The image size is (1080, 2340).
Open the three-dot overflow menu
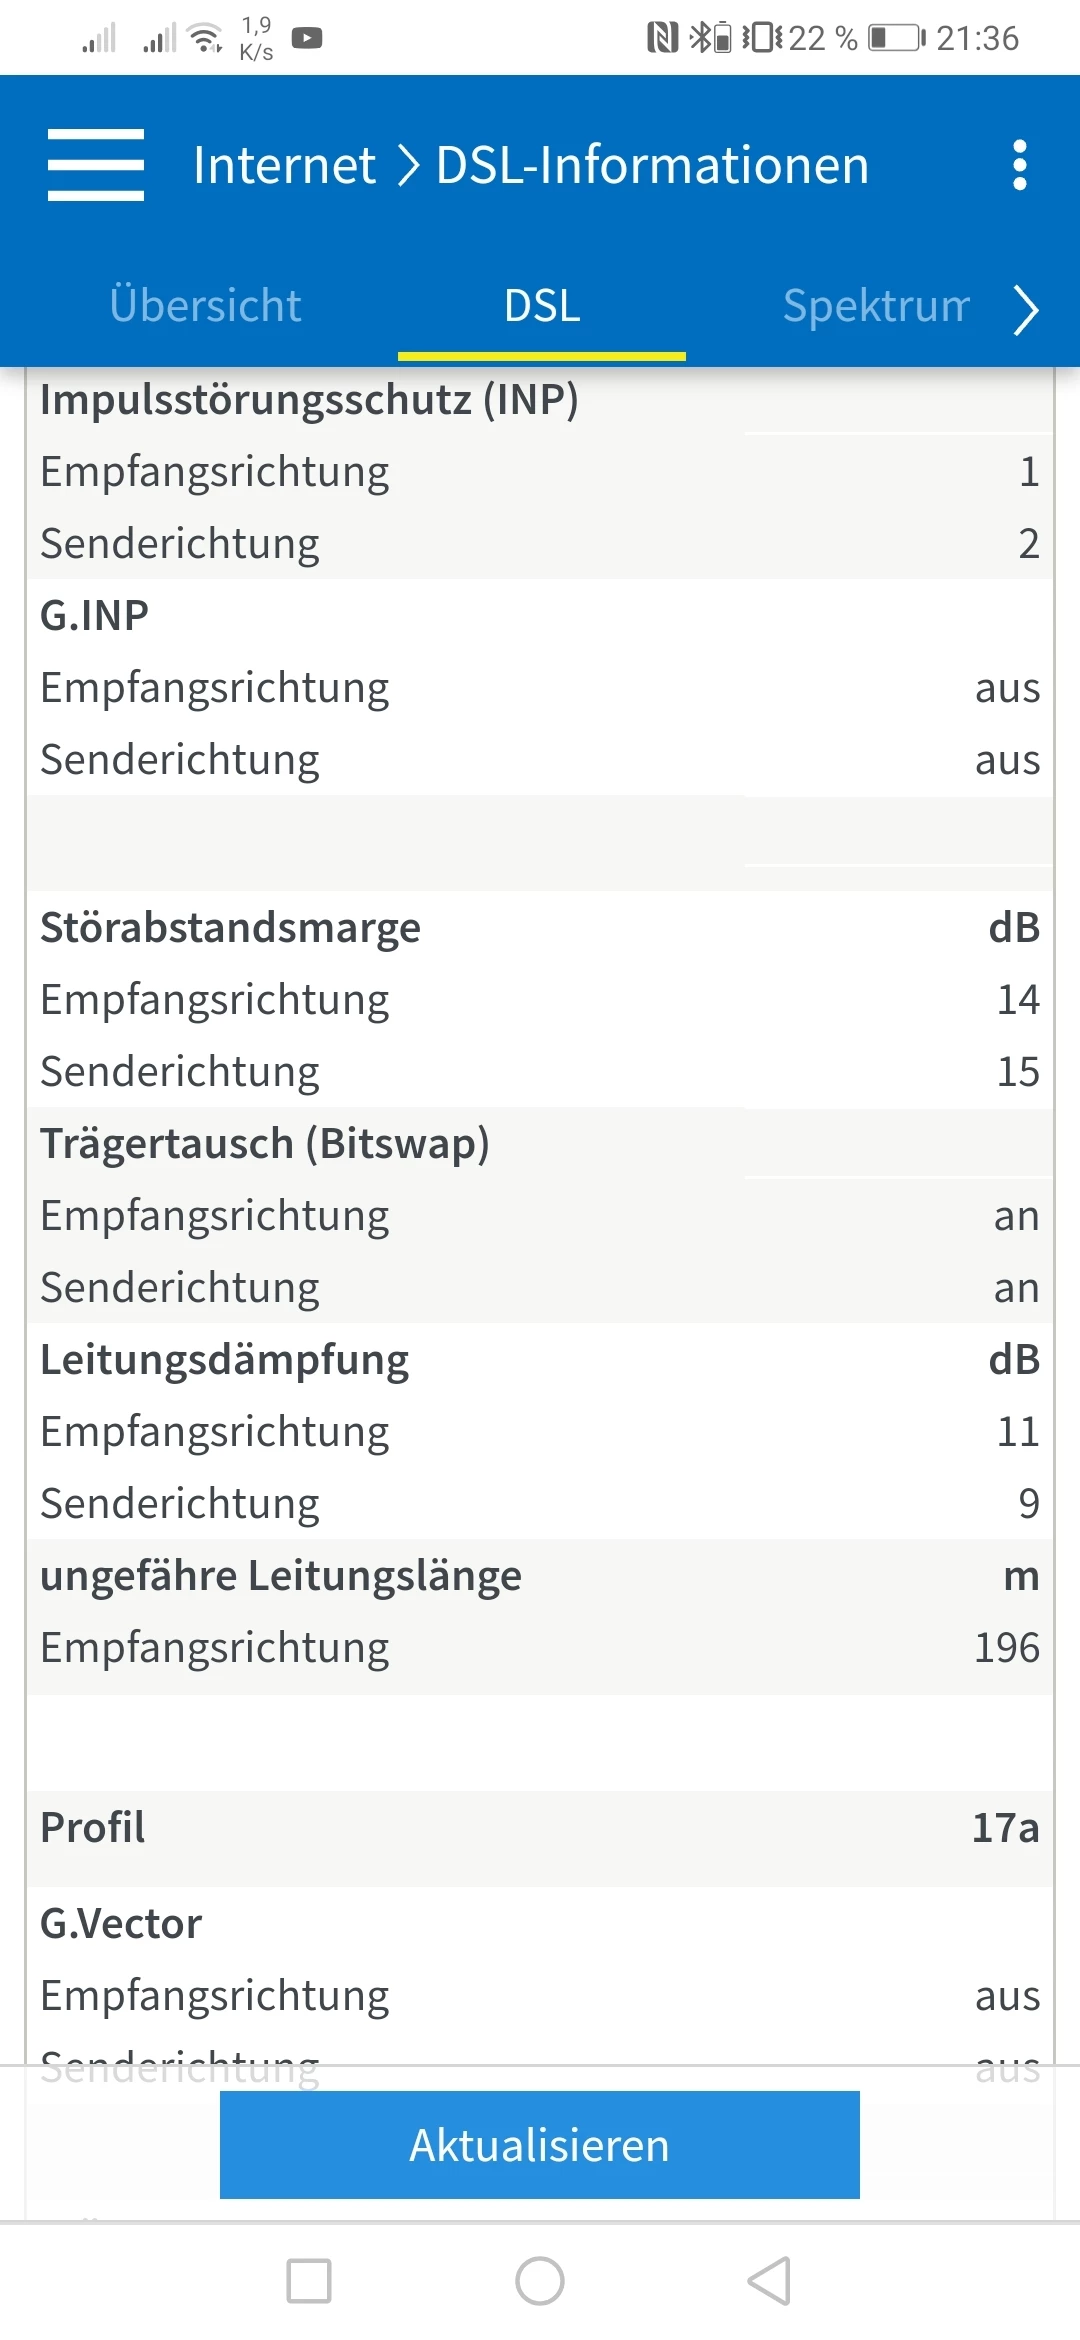tap(1019, 165)
